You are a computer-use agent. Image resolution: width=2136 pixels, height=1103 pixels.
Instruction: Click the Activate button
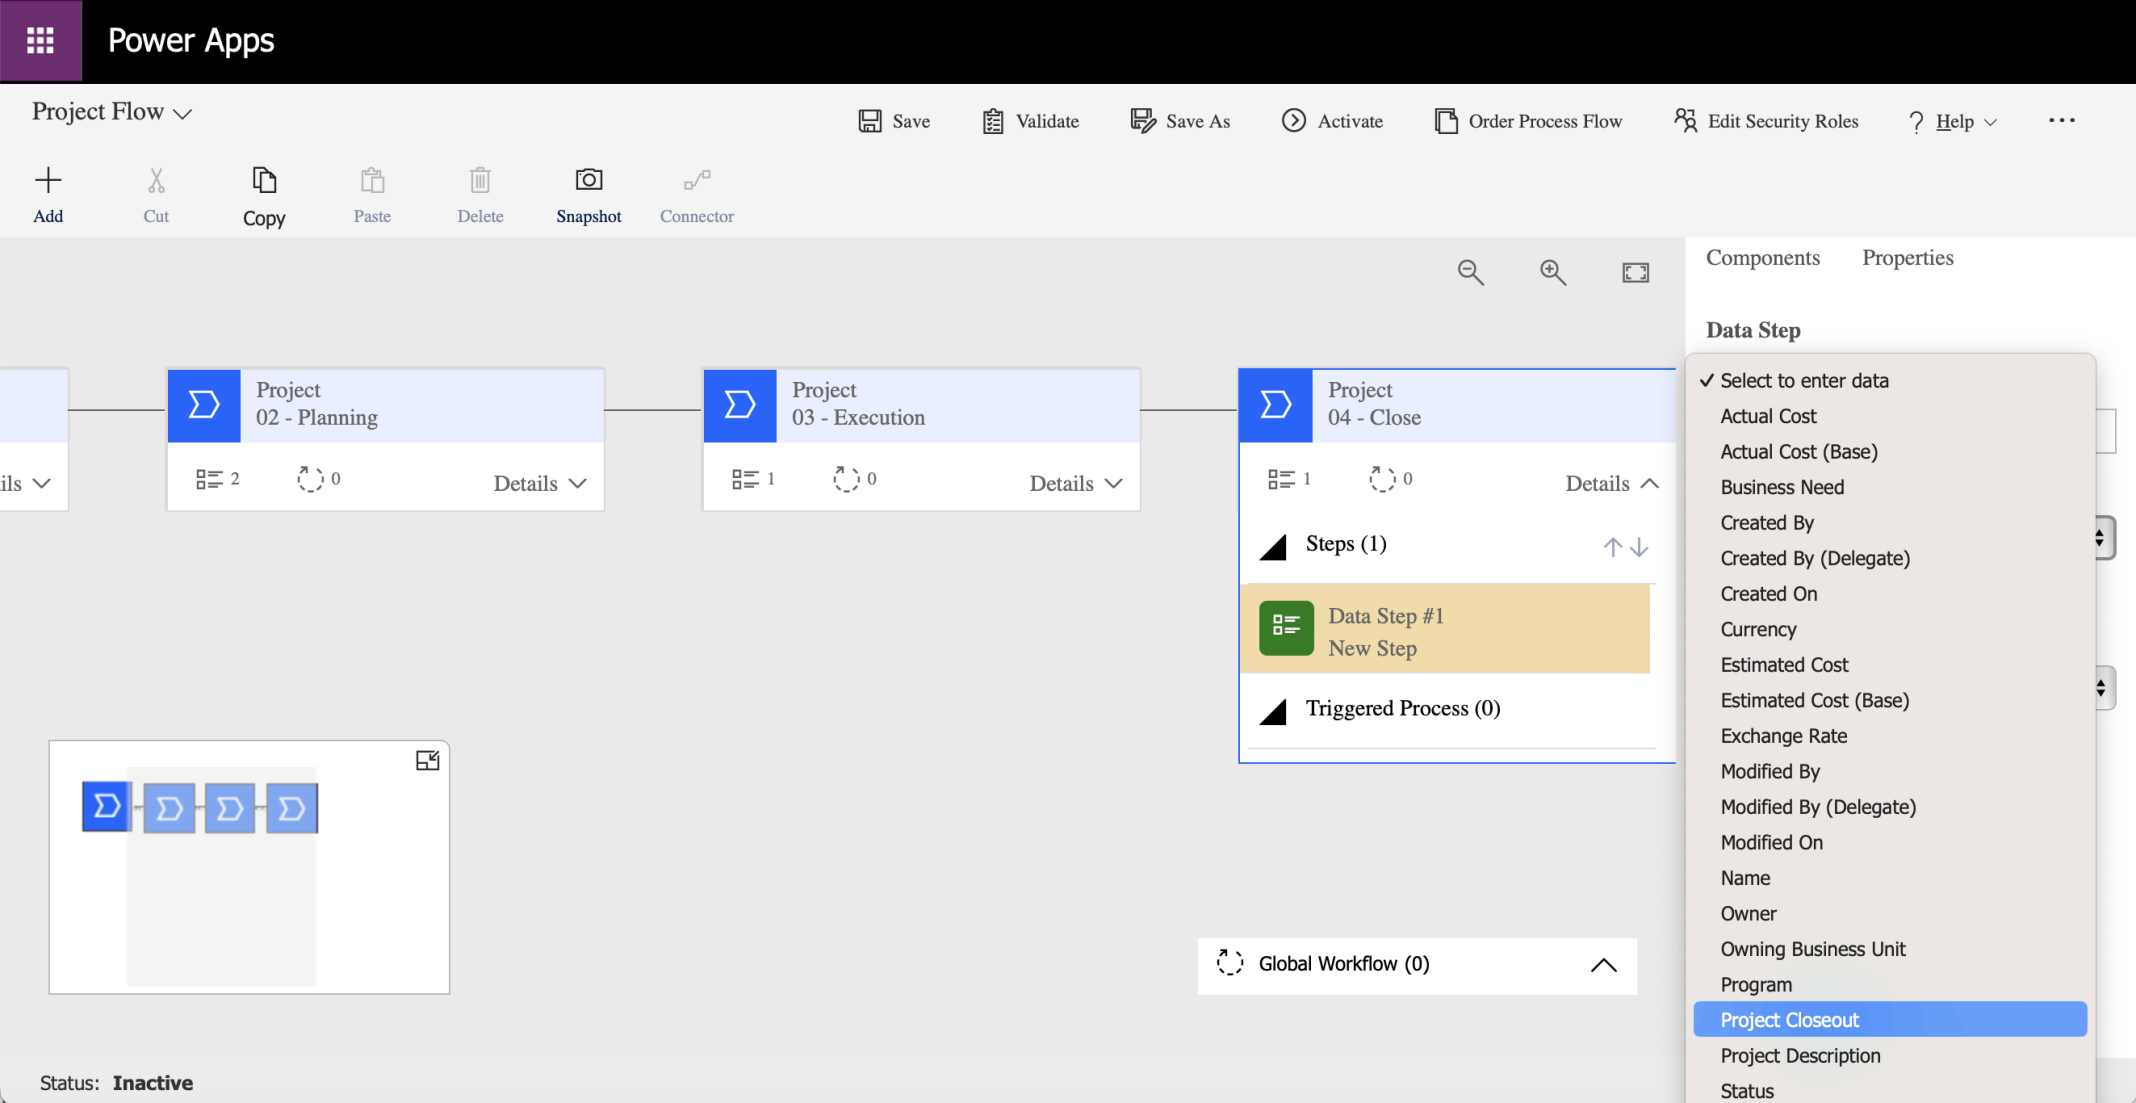(x=1332, y=121)
